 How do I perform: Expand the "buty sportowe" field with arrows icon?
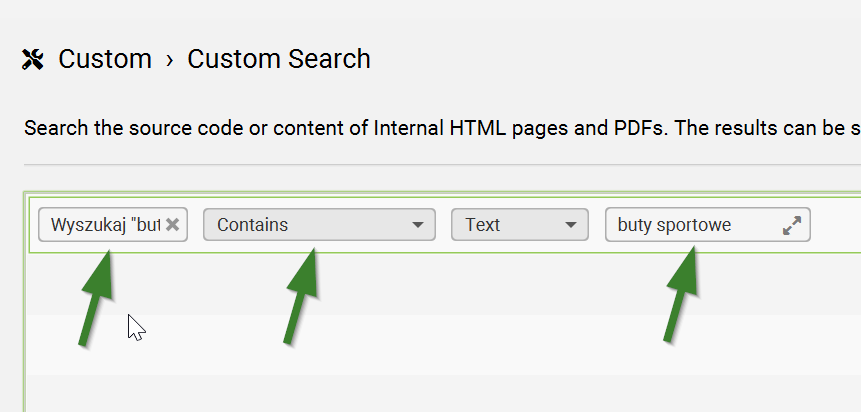[x=792, y=225]
